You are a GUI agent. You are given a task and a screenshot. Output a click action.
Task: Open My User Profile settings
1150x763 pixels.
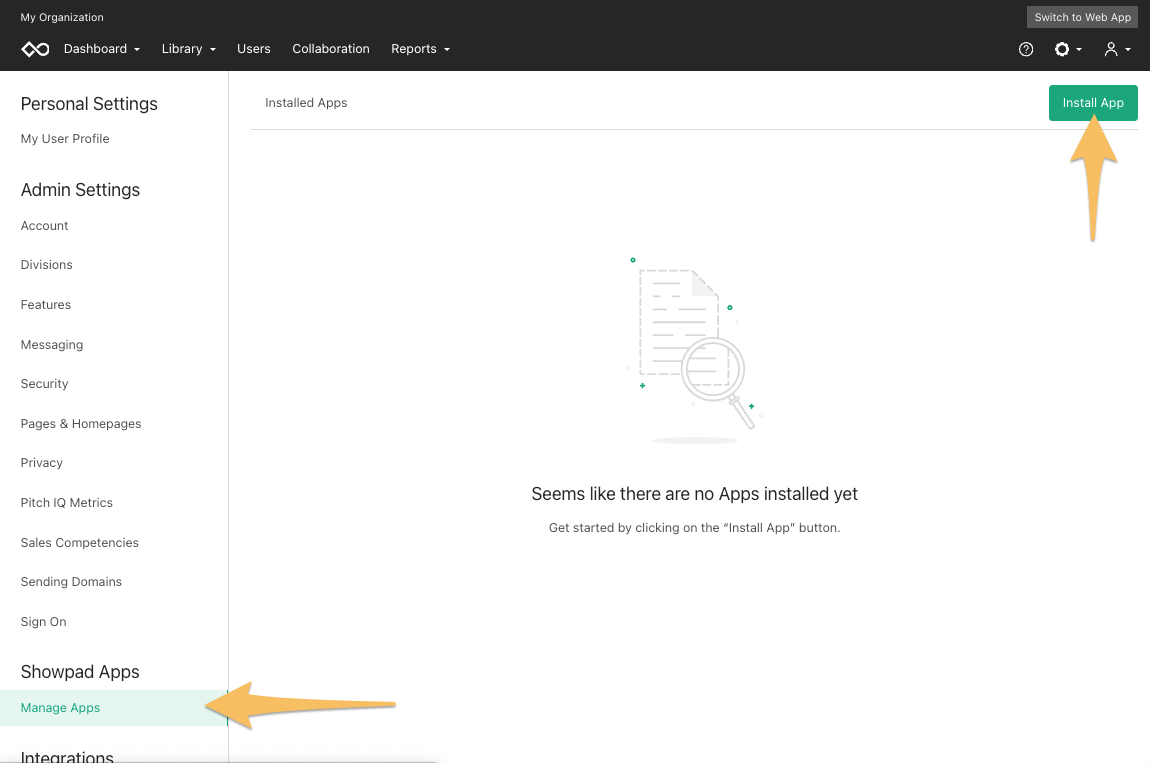65,139
